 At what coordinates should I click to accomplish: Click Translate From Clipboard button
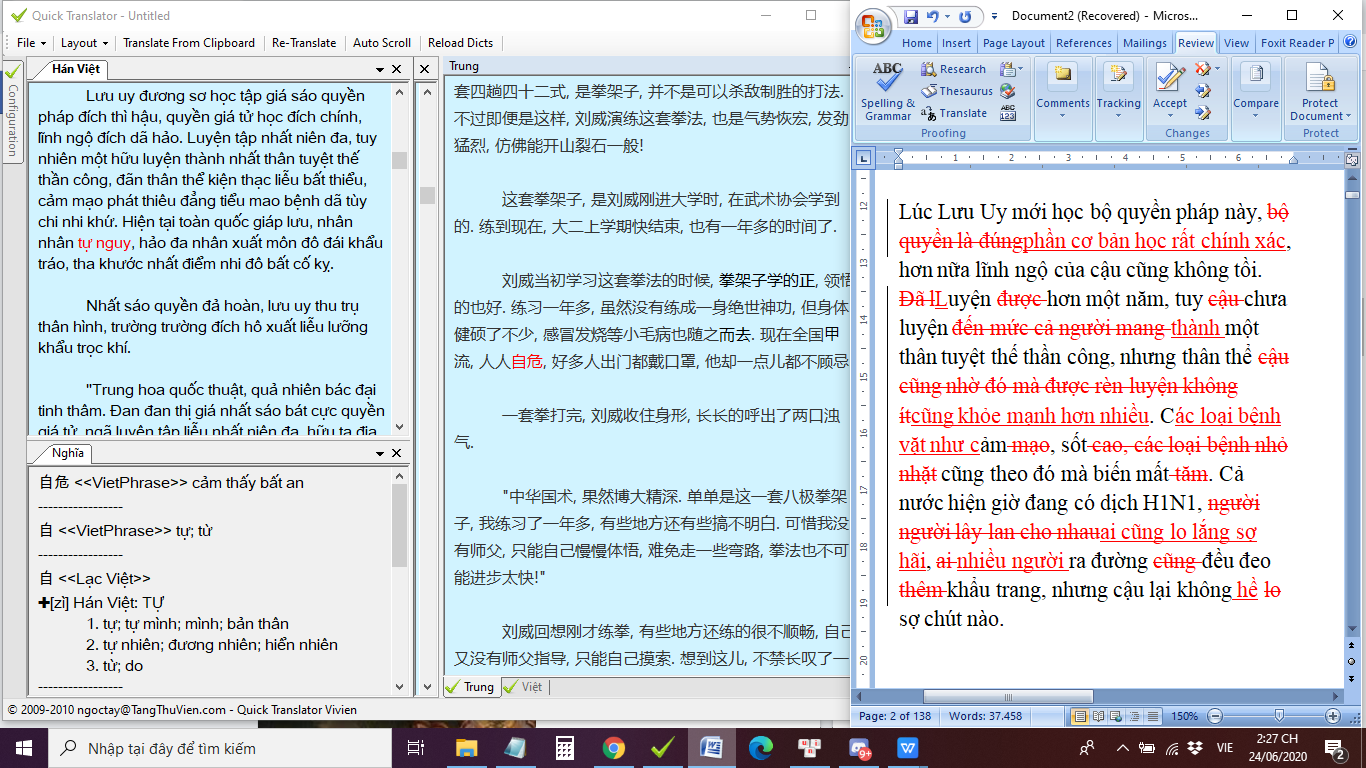click(x=189, y=43)
